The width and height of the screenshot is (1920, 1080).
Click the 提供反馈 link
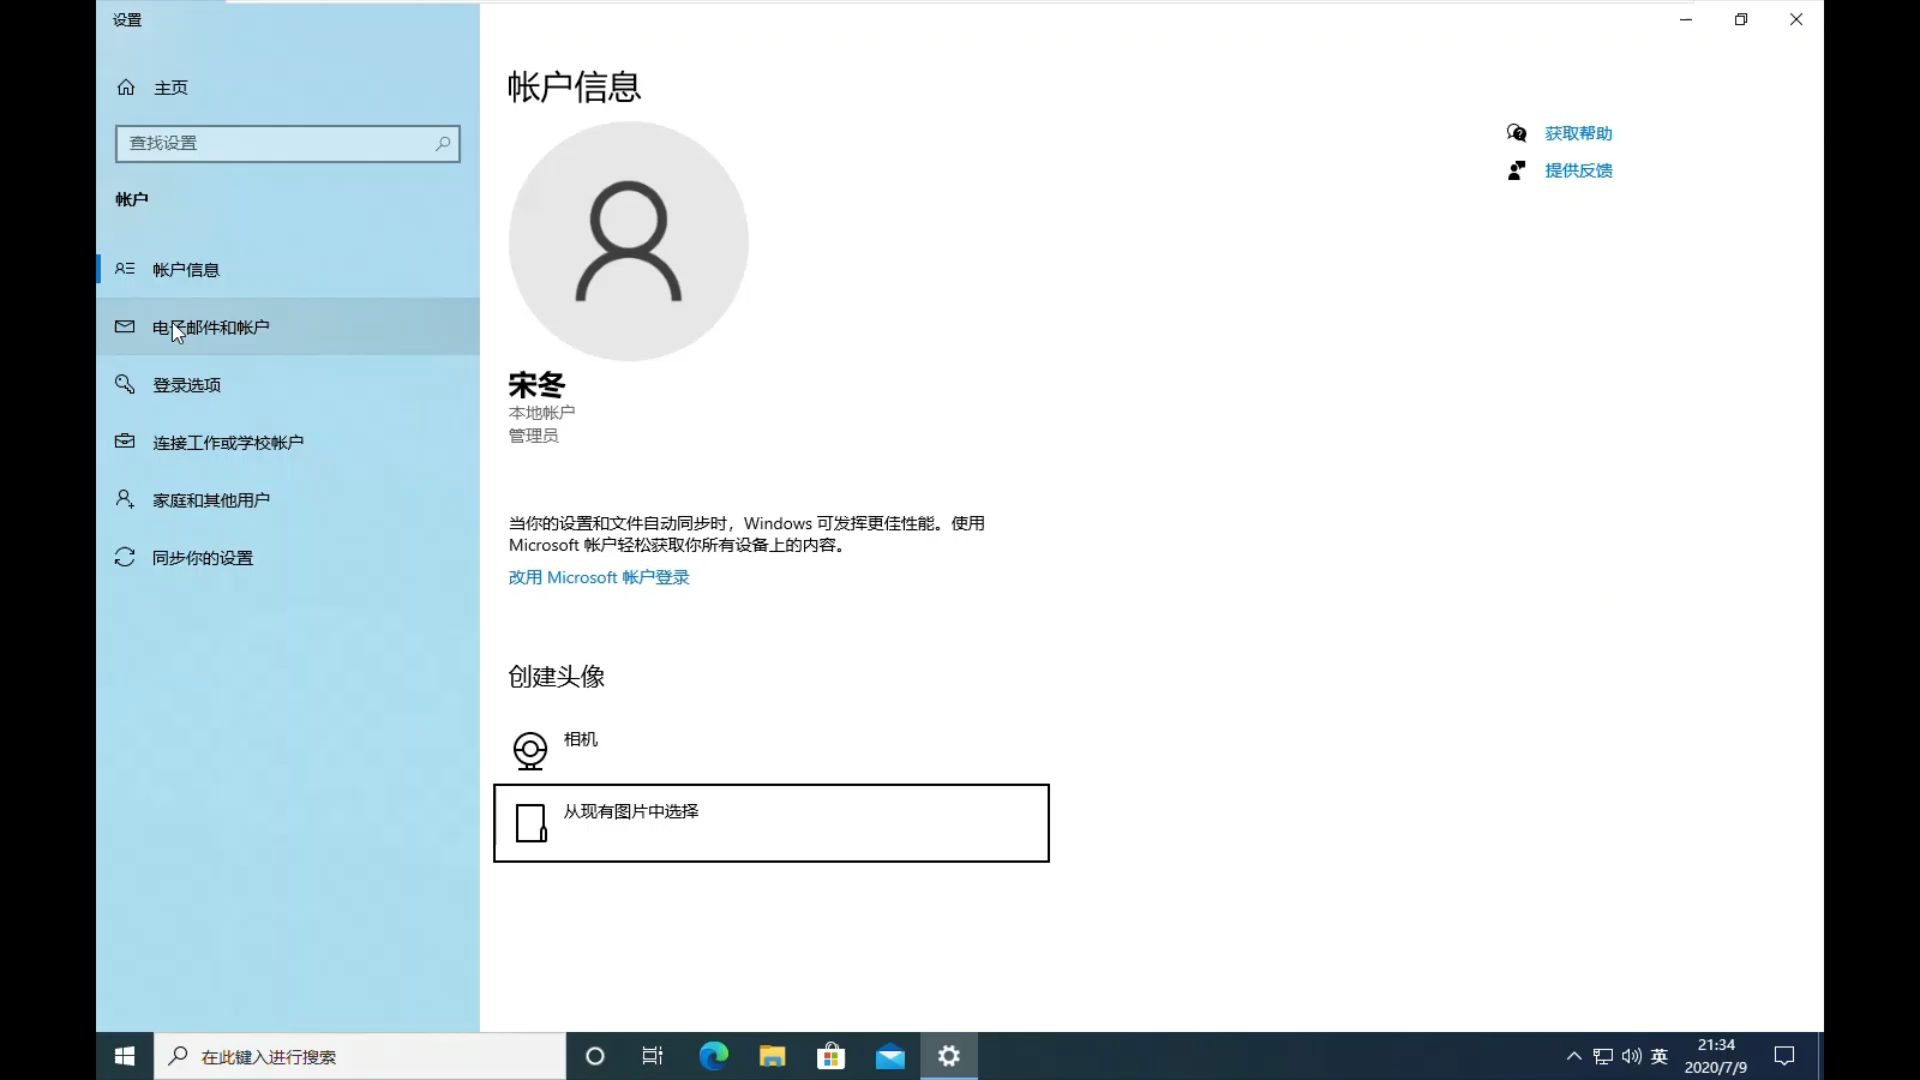[1578, 170]
